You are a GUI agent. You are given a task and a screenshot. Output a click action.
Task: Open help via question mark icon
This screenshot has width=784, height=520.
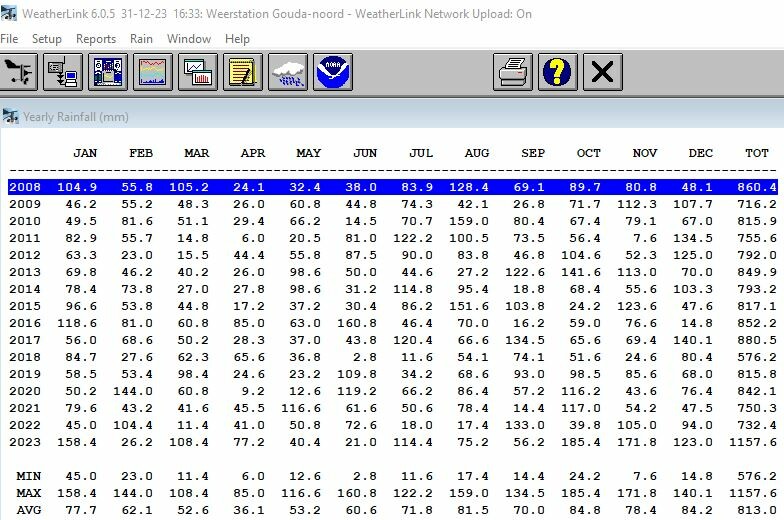tap(558, 72)
